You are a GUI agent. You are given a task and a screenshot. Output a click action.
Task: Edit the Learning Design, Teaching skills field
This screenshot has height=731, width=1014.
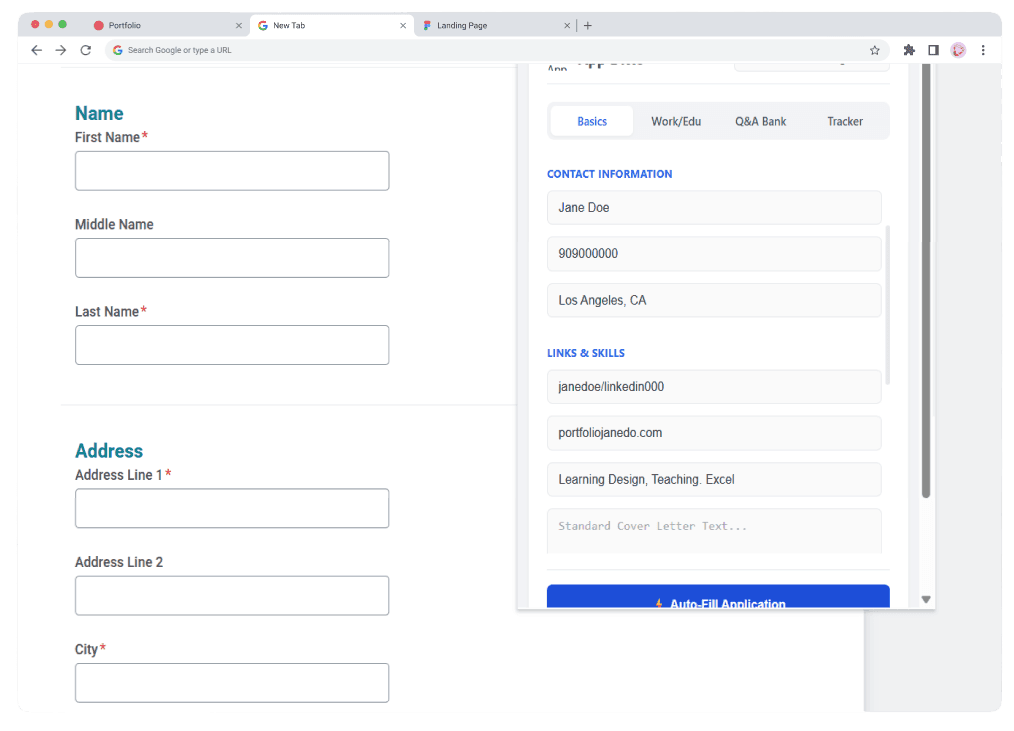[714, 479]
